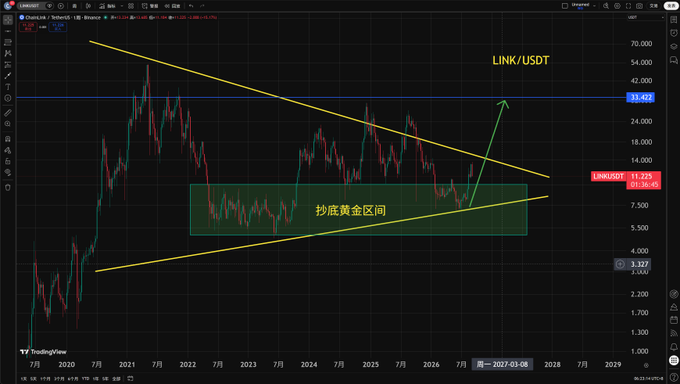Image resolution: width=680 pixels, height=384 pixels.
Task: Open the calendar panel in right sidebar
Action: point(673,320)
